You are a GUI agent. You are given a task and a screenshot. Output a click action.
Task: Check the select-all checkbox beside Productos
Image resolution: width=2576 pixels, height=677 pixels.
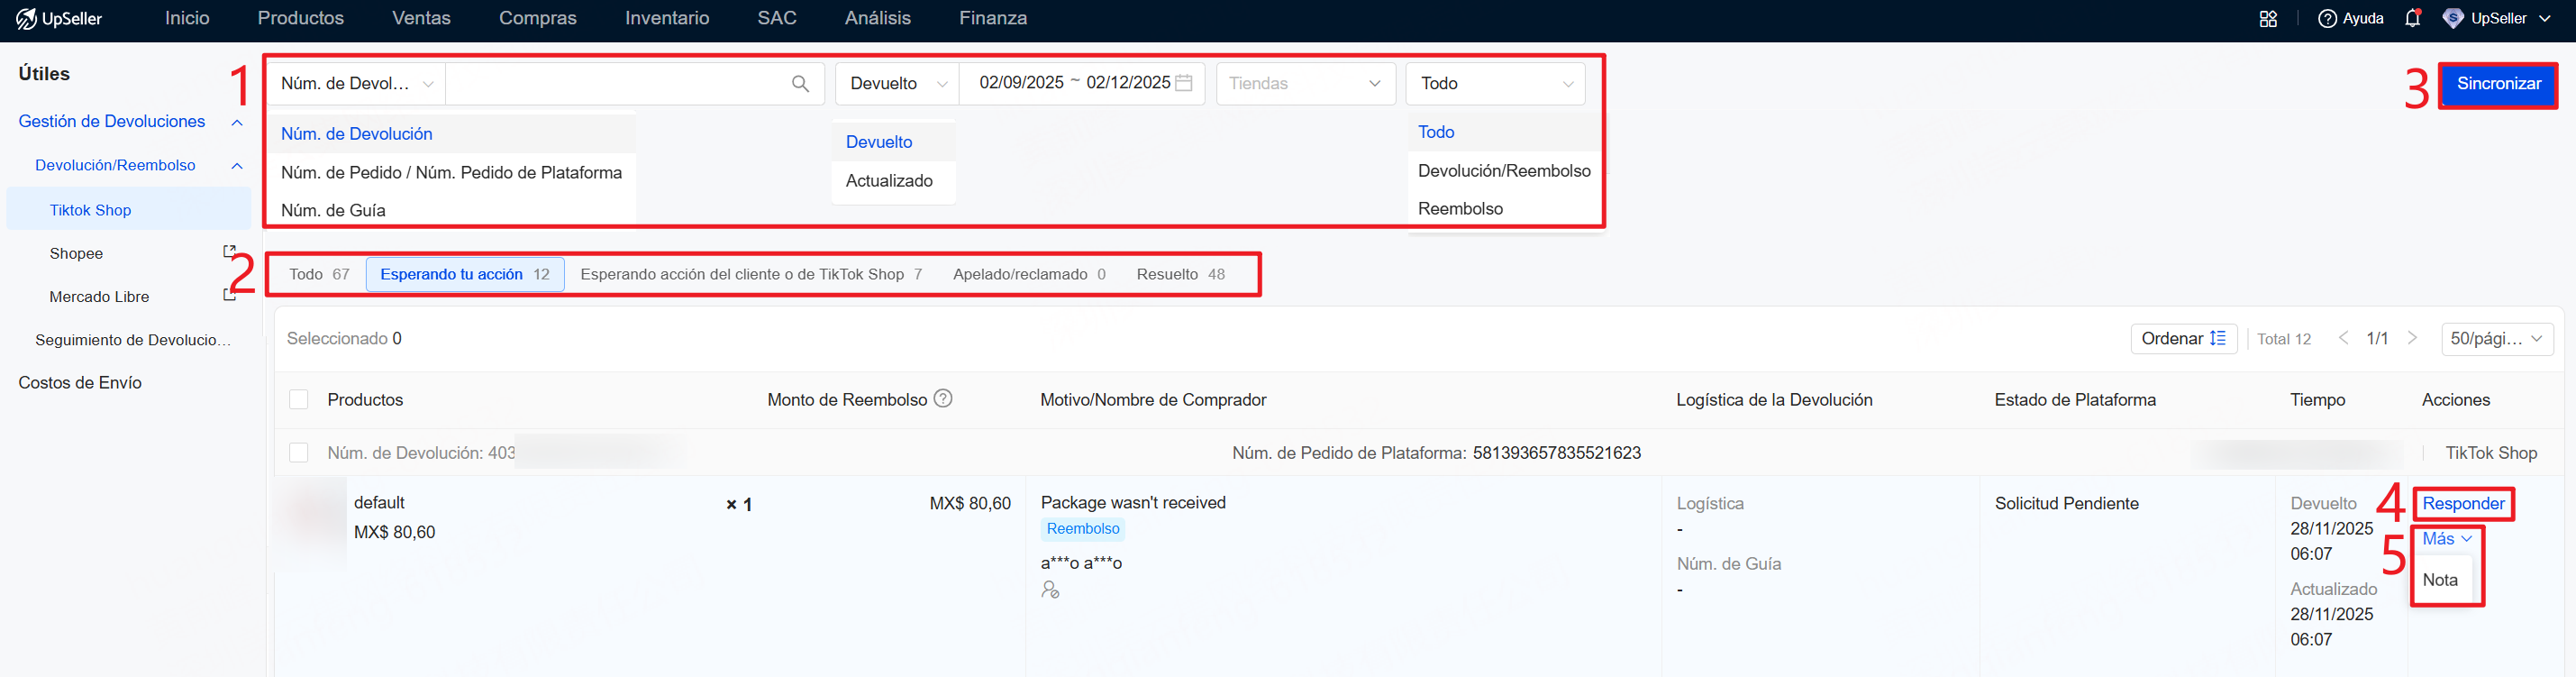click(298, 400)
